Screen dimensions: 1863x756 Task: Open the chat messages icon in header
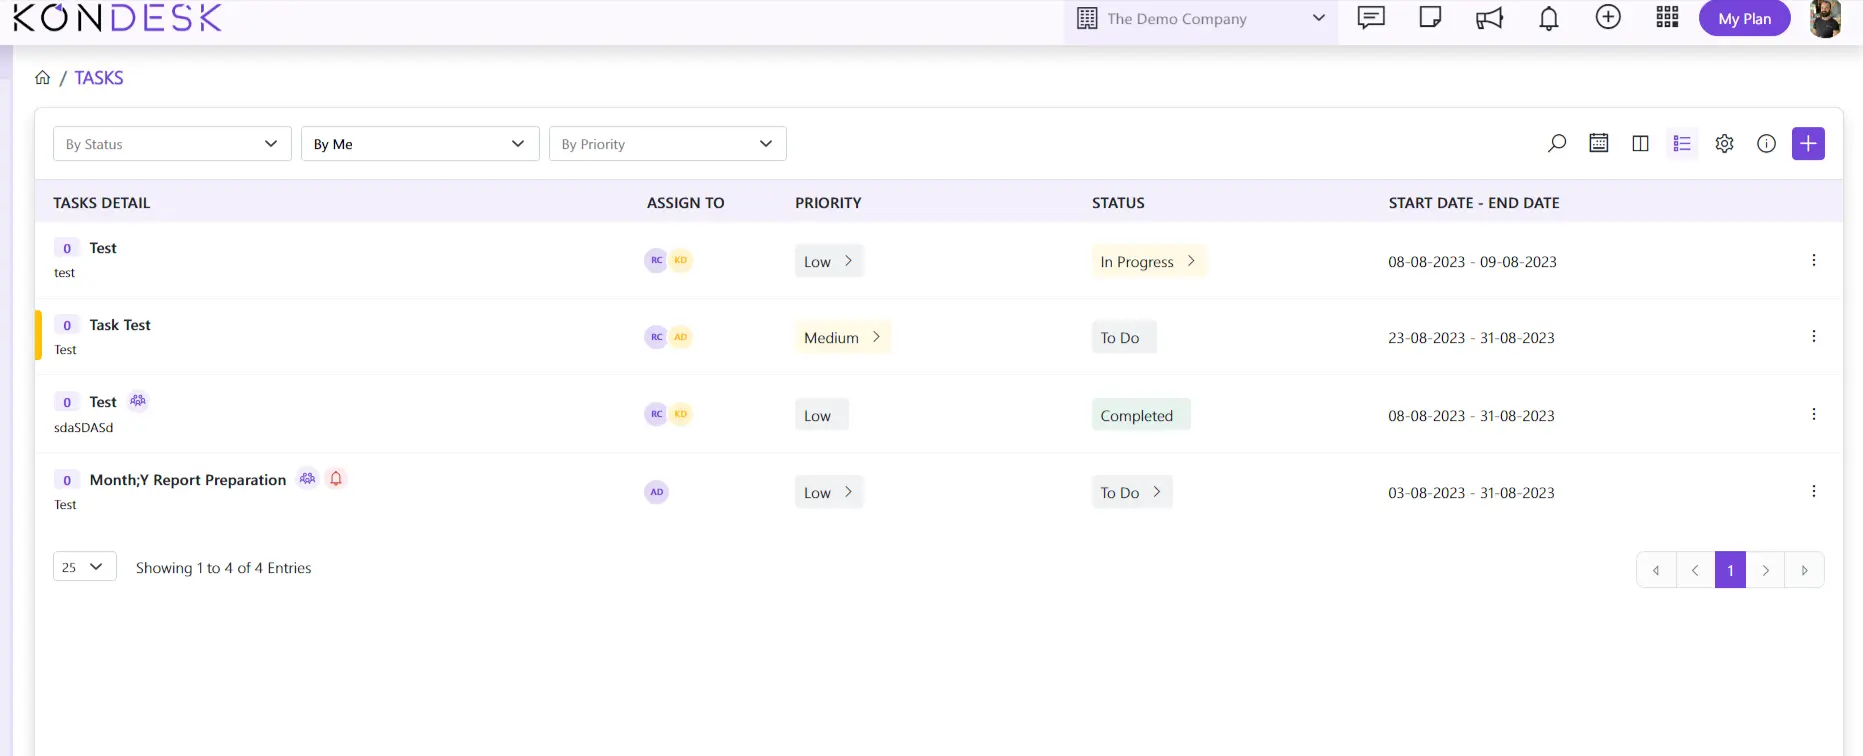[x=1370, y=18]
